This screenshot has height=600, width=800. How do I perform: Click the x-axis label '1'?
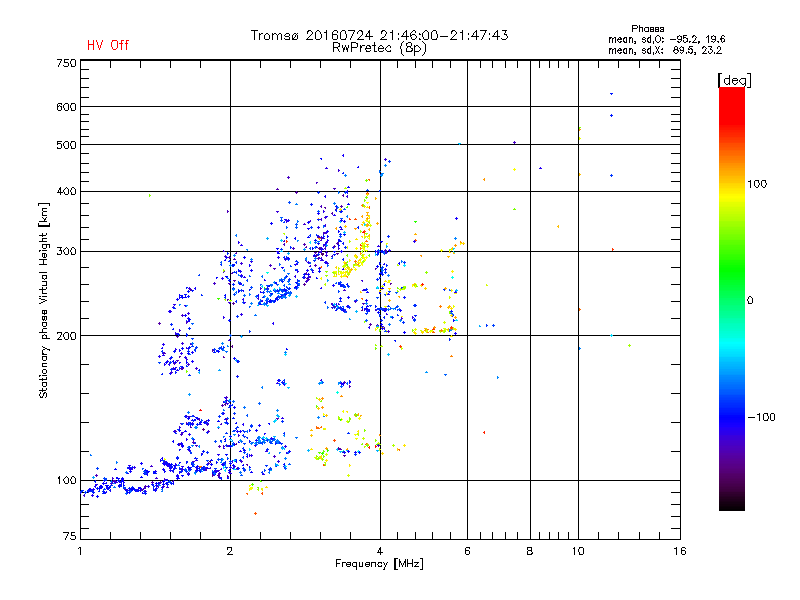(80, 551)
